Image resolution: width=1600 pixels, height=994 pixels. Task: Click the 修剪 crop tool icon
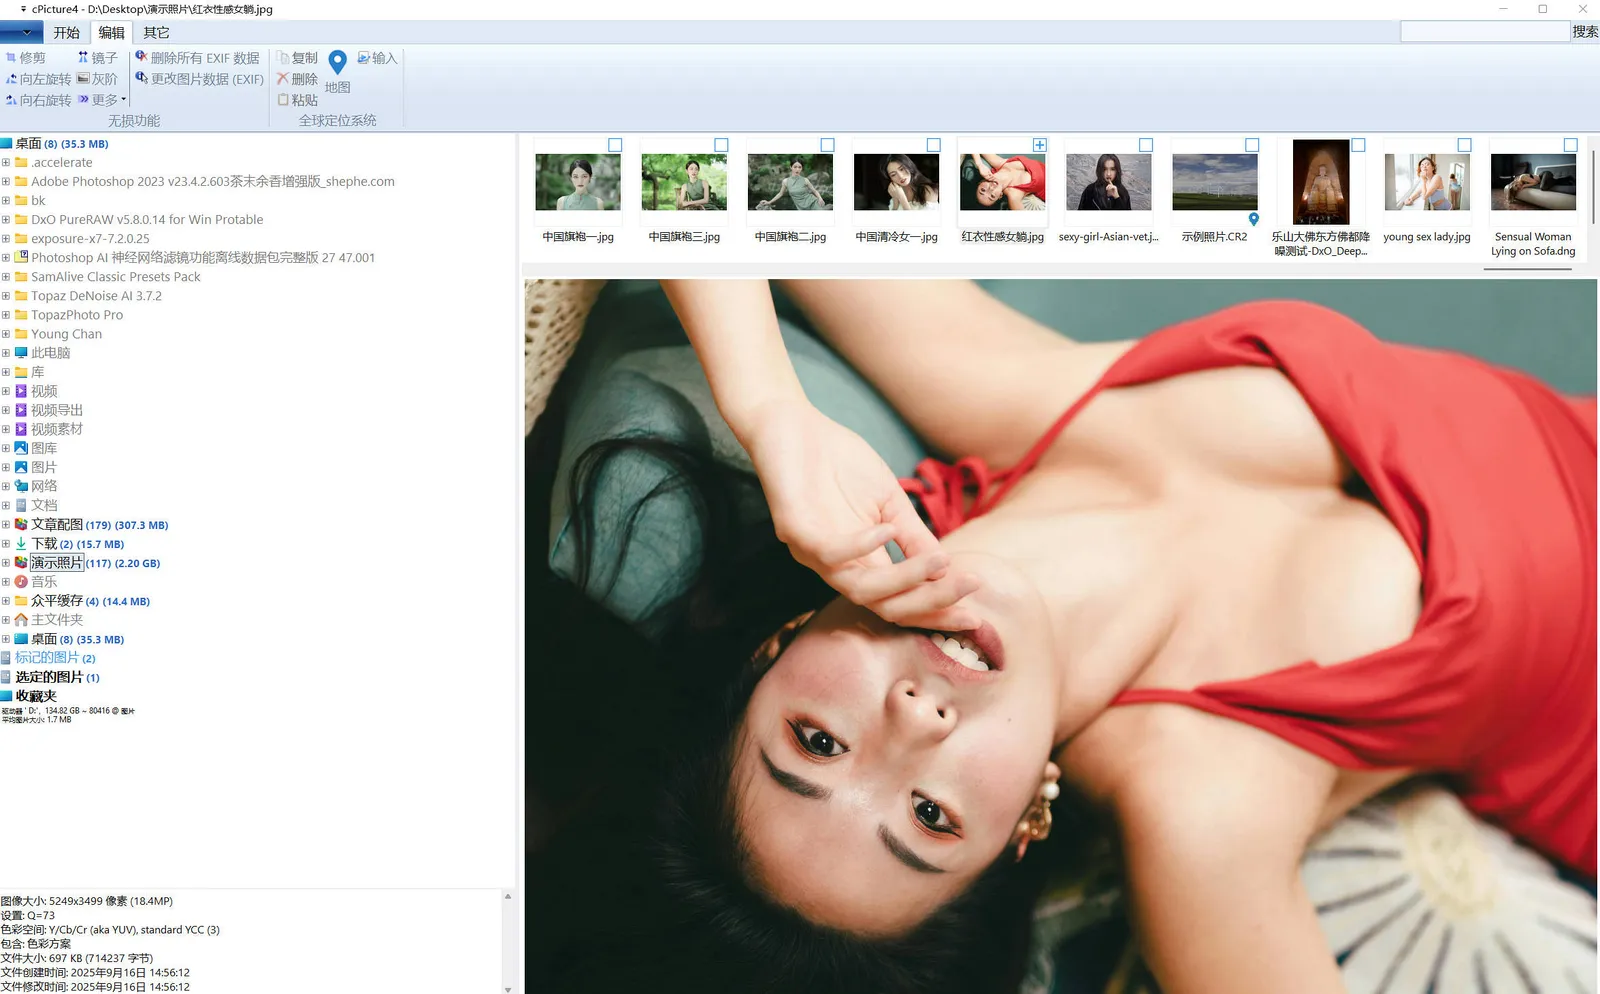pos(12,58)
